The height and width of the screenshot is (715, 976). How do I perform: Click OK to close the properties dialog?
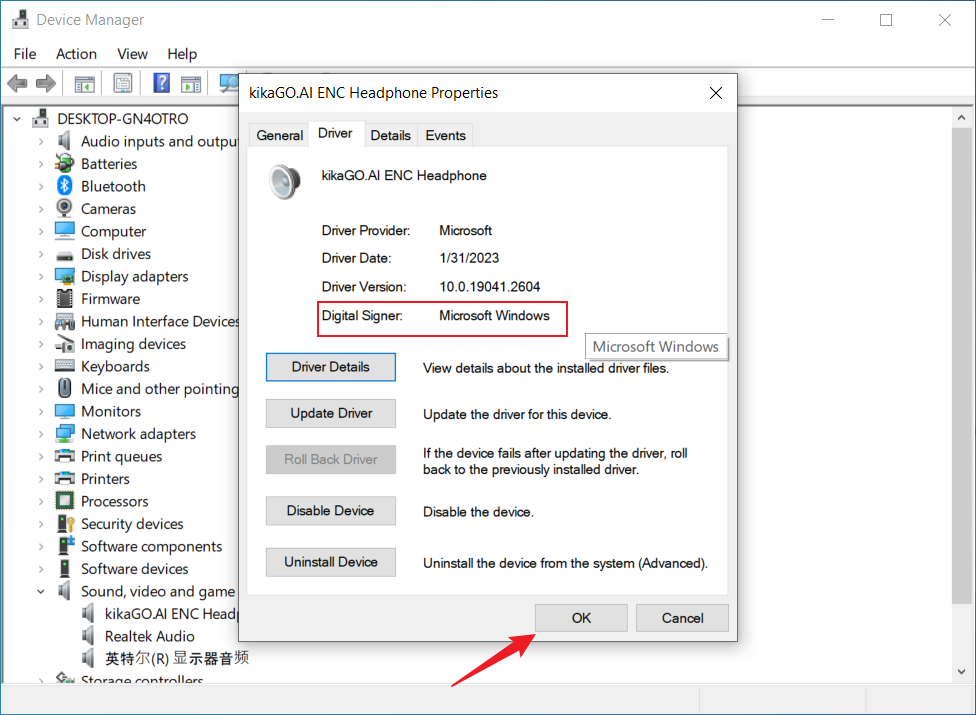(x=581, y=618)
